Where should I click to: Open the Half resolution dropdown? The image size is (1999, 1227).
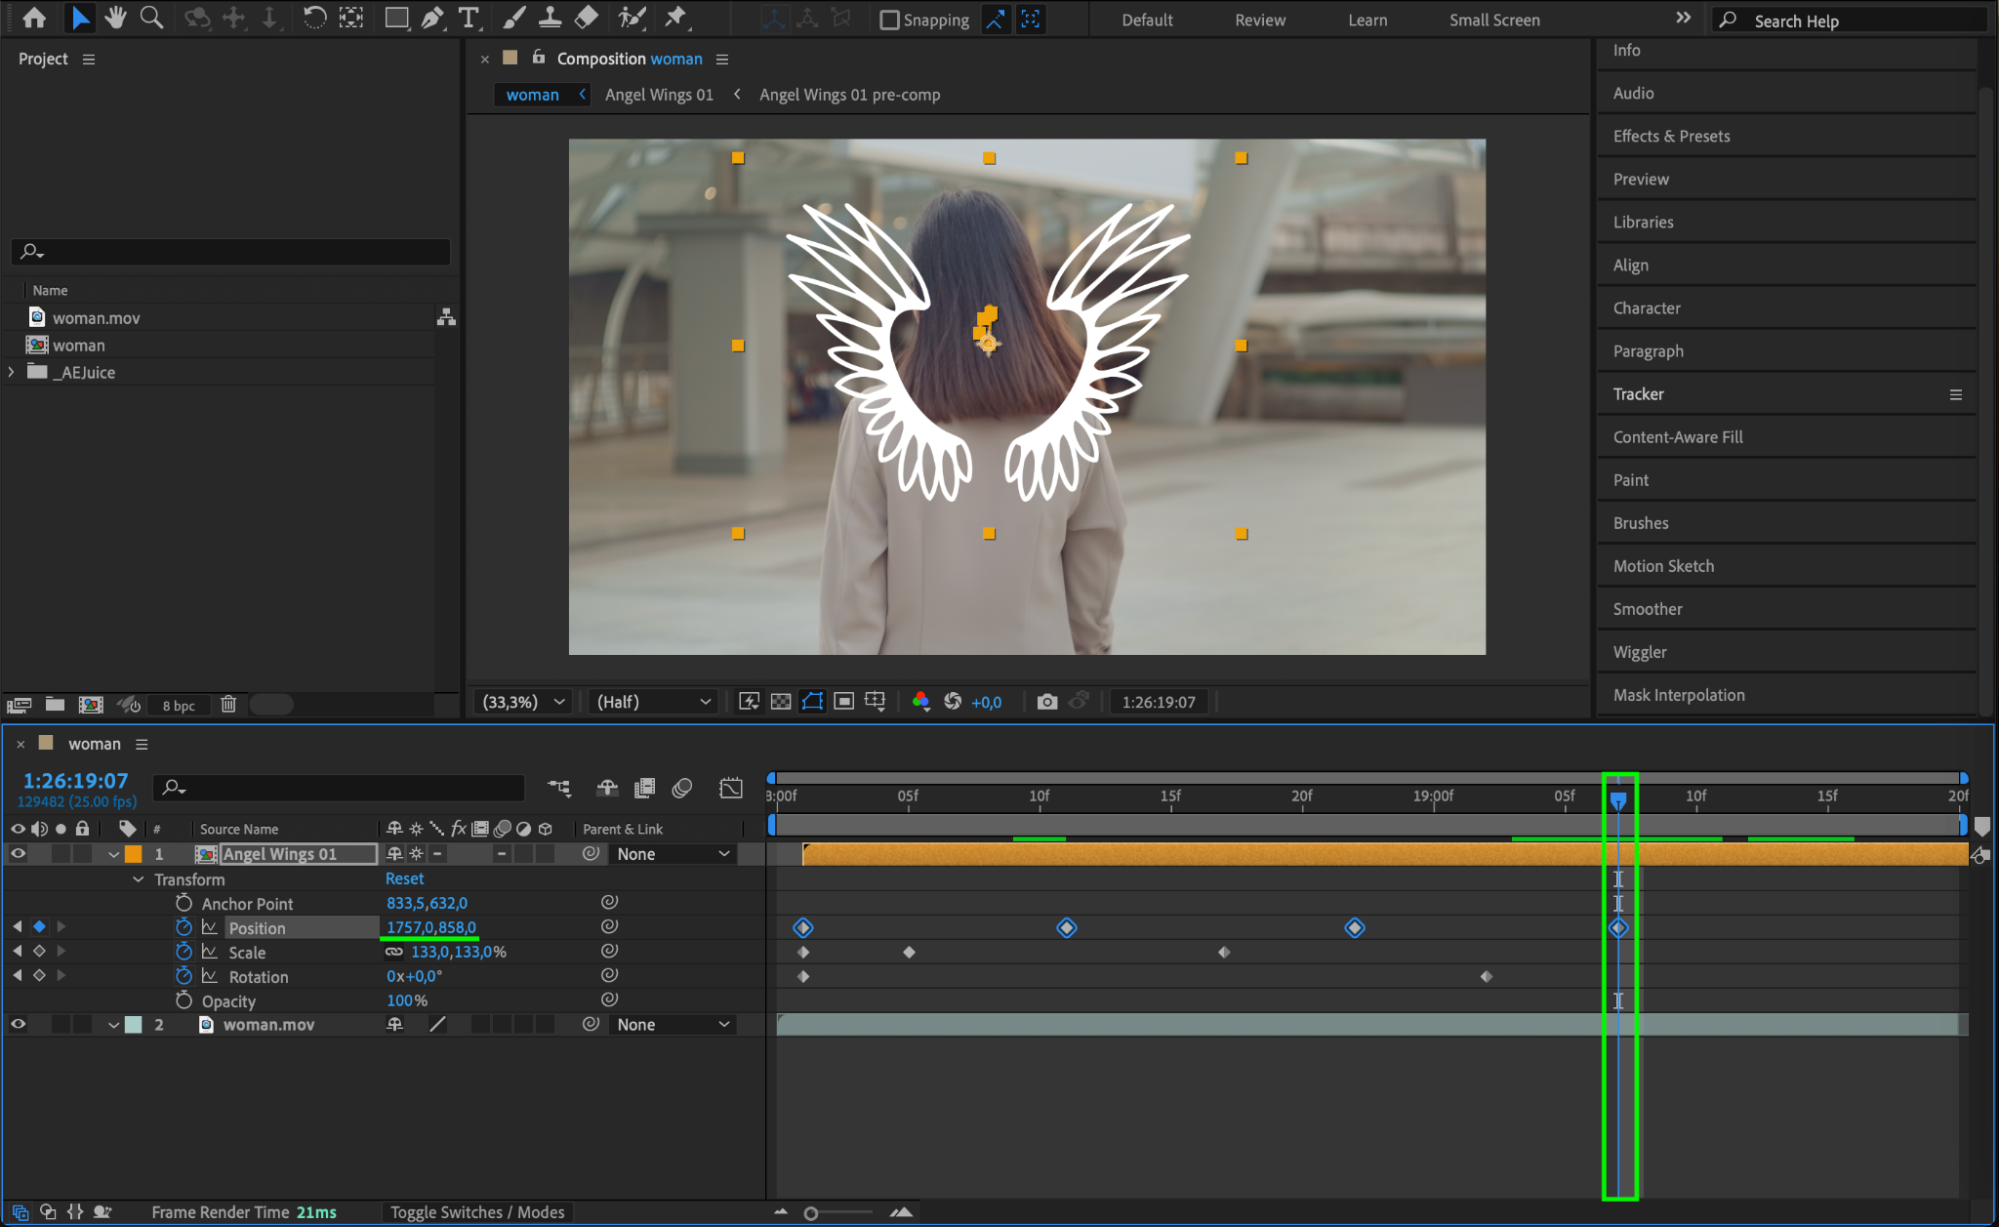[653, 702]
